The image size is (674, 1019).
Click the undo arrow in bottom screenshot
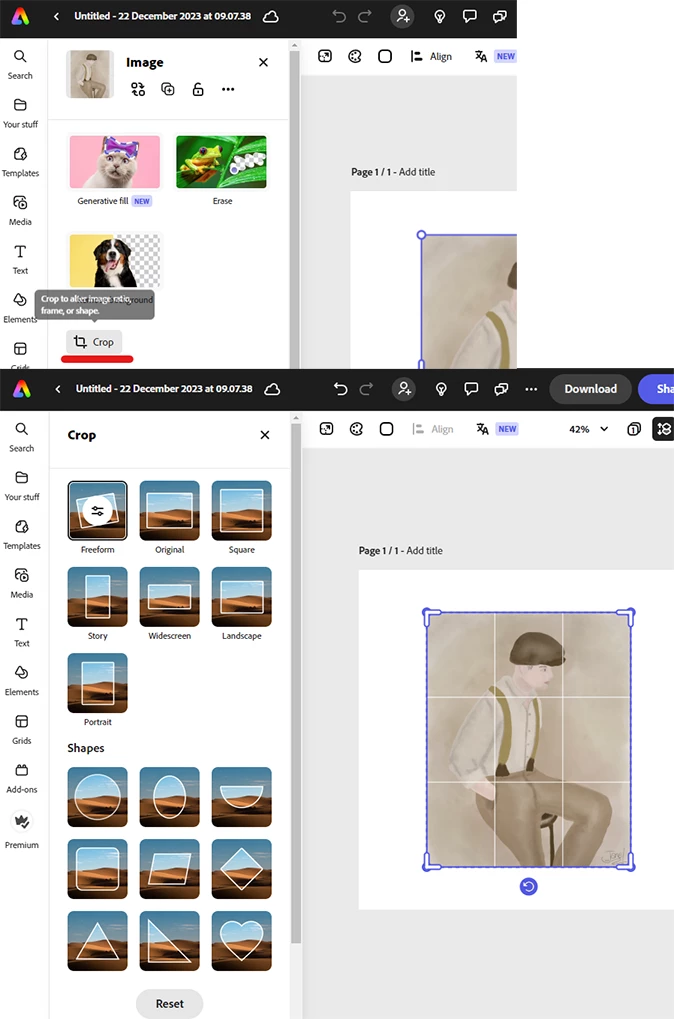340,389
